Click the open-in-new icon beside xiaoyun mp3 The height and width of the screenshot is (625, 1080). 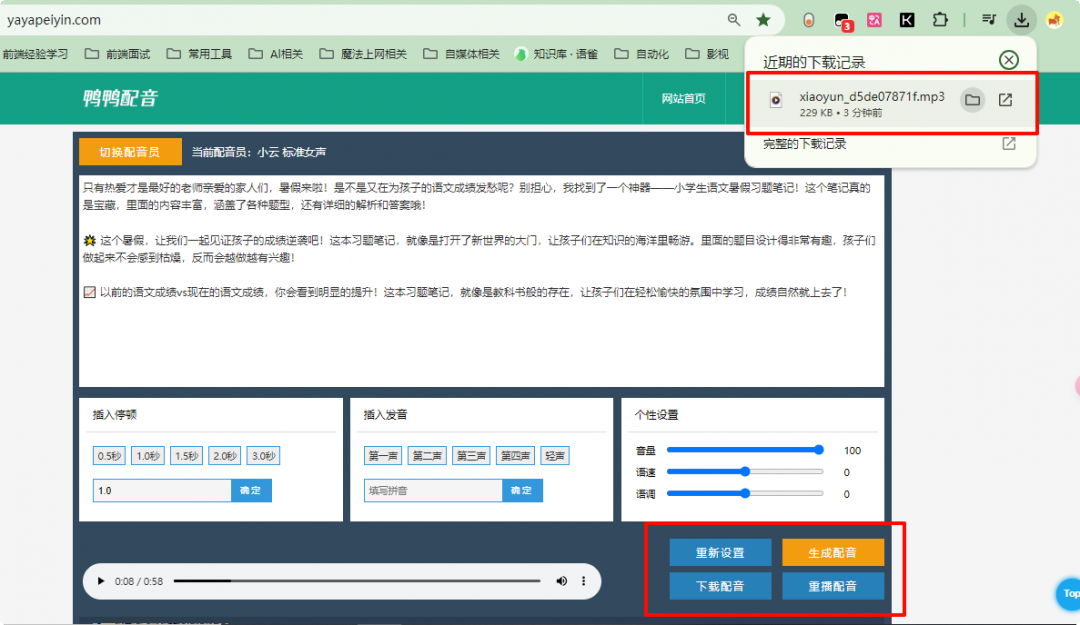[1005, 100]
